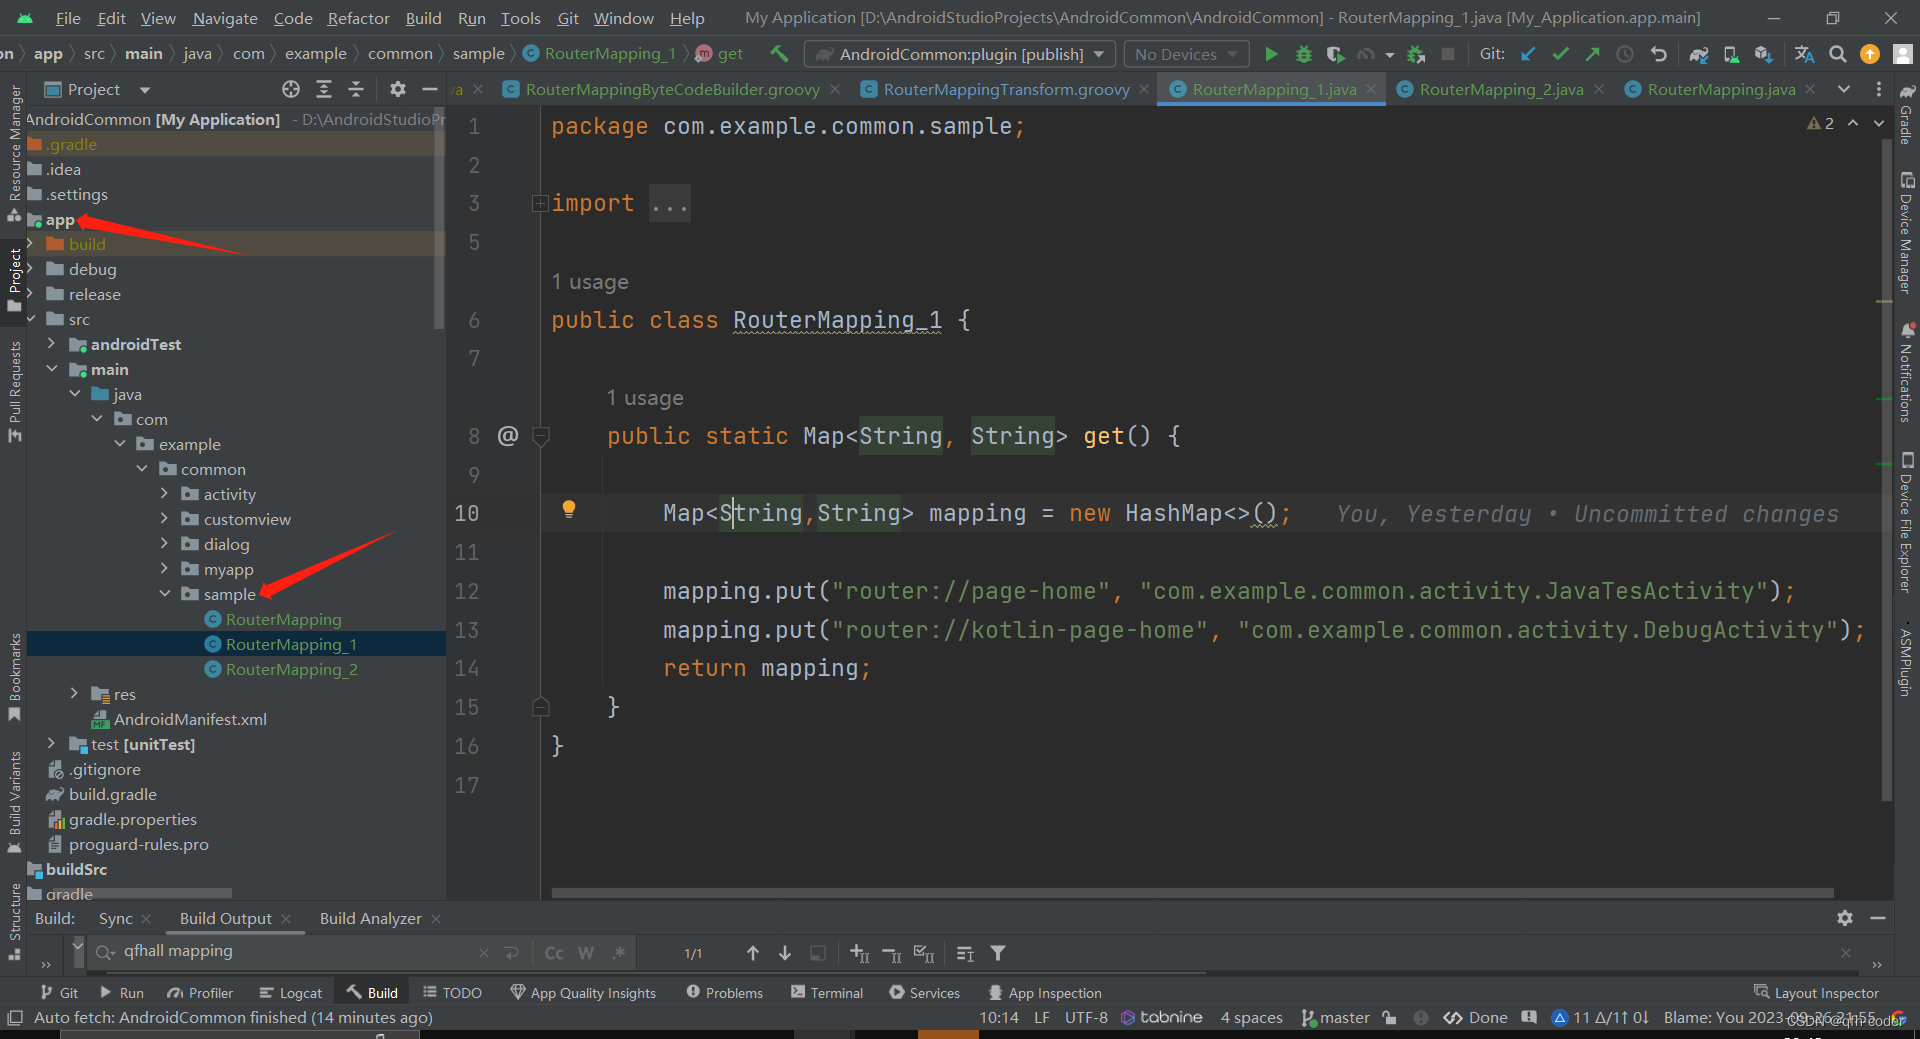Collapse the main folder
The width and height of the screenshot is (1920, 1039).
pyautogui.click(x=52, y=369)
